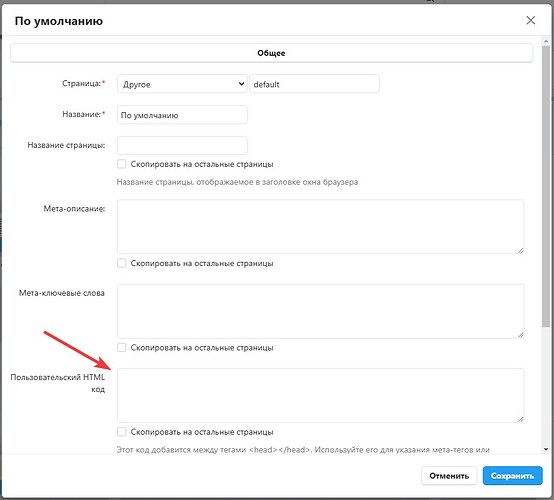
Task: Click the Отменить button
Action: point(449,476)
